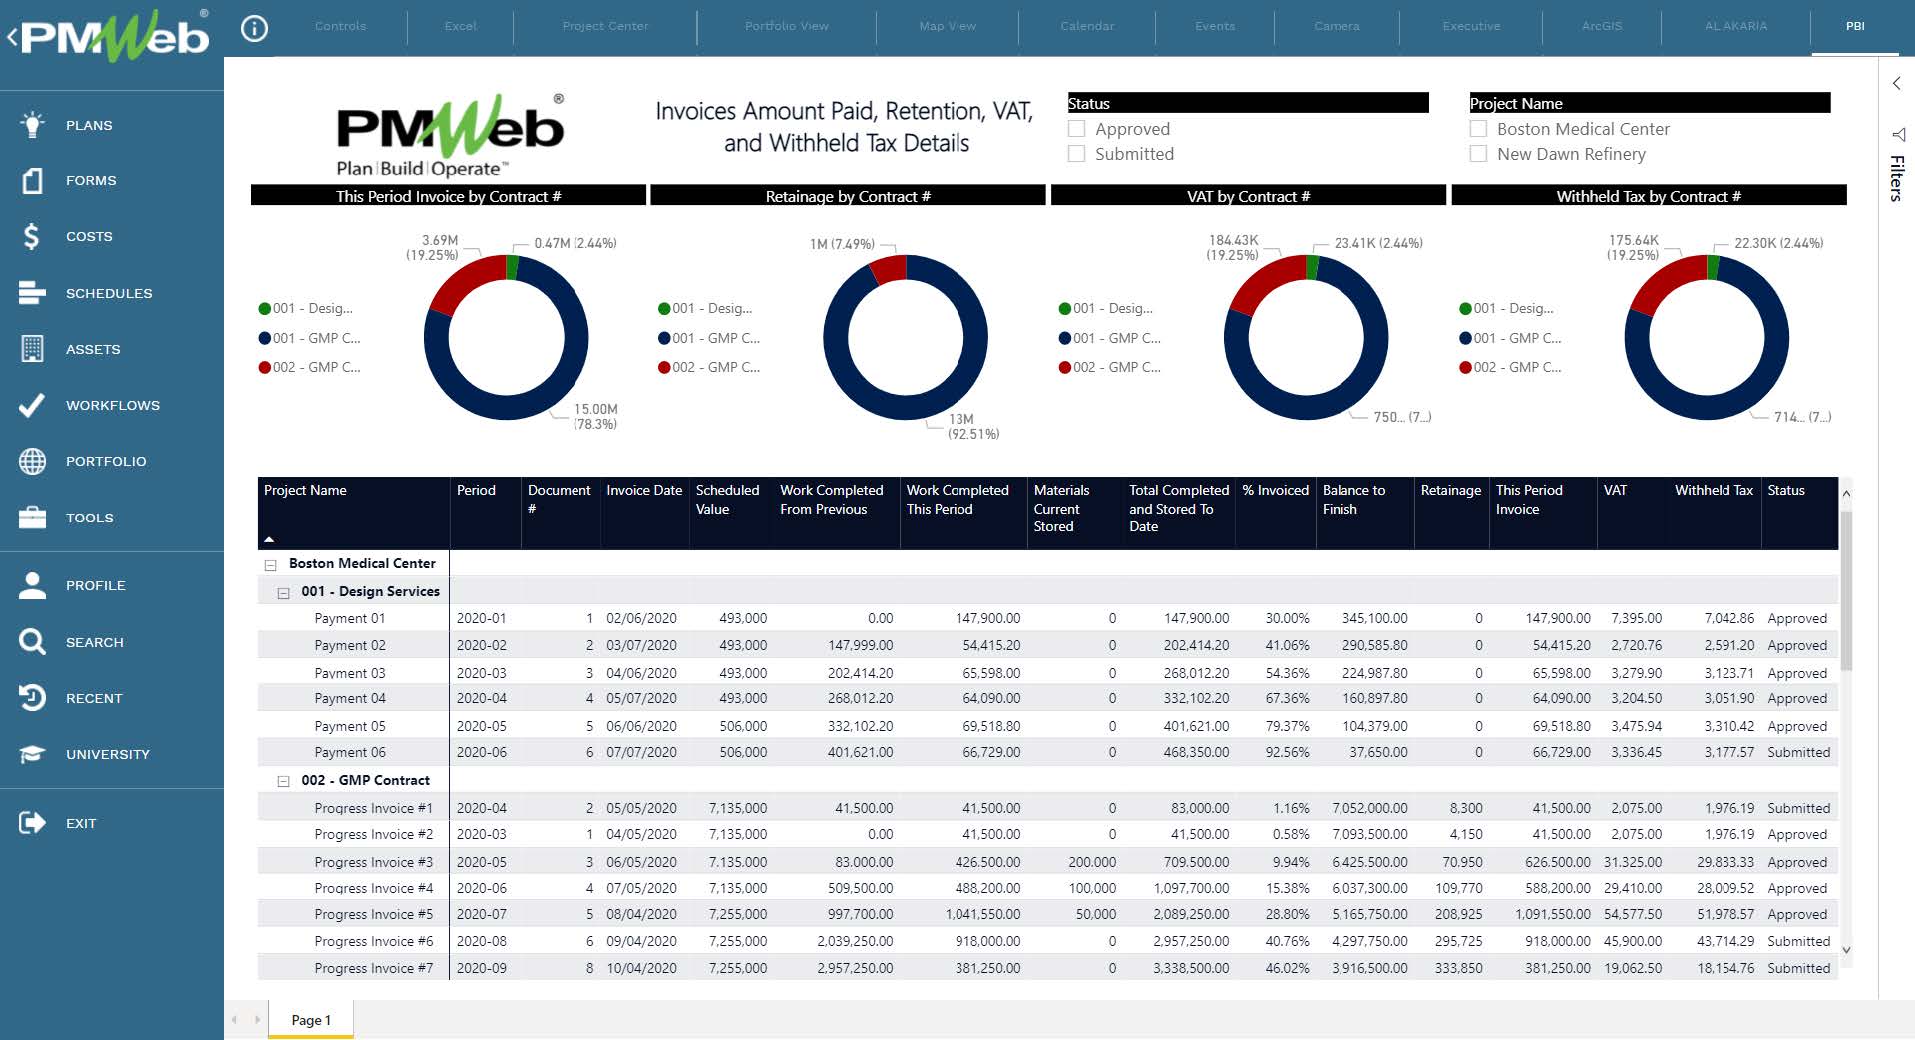Viewport: 1915px width, 1040px height.
Task: Select the Payment 03 row label
Action: [349, 673]
